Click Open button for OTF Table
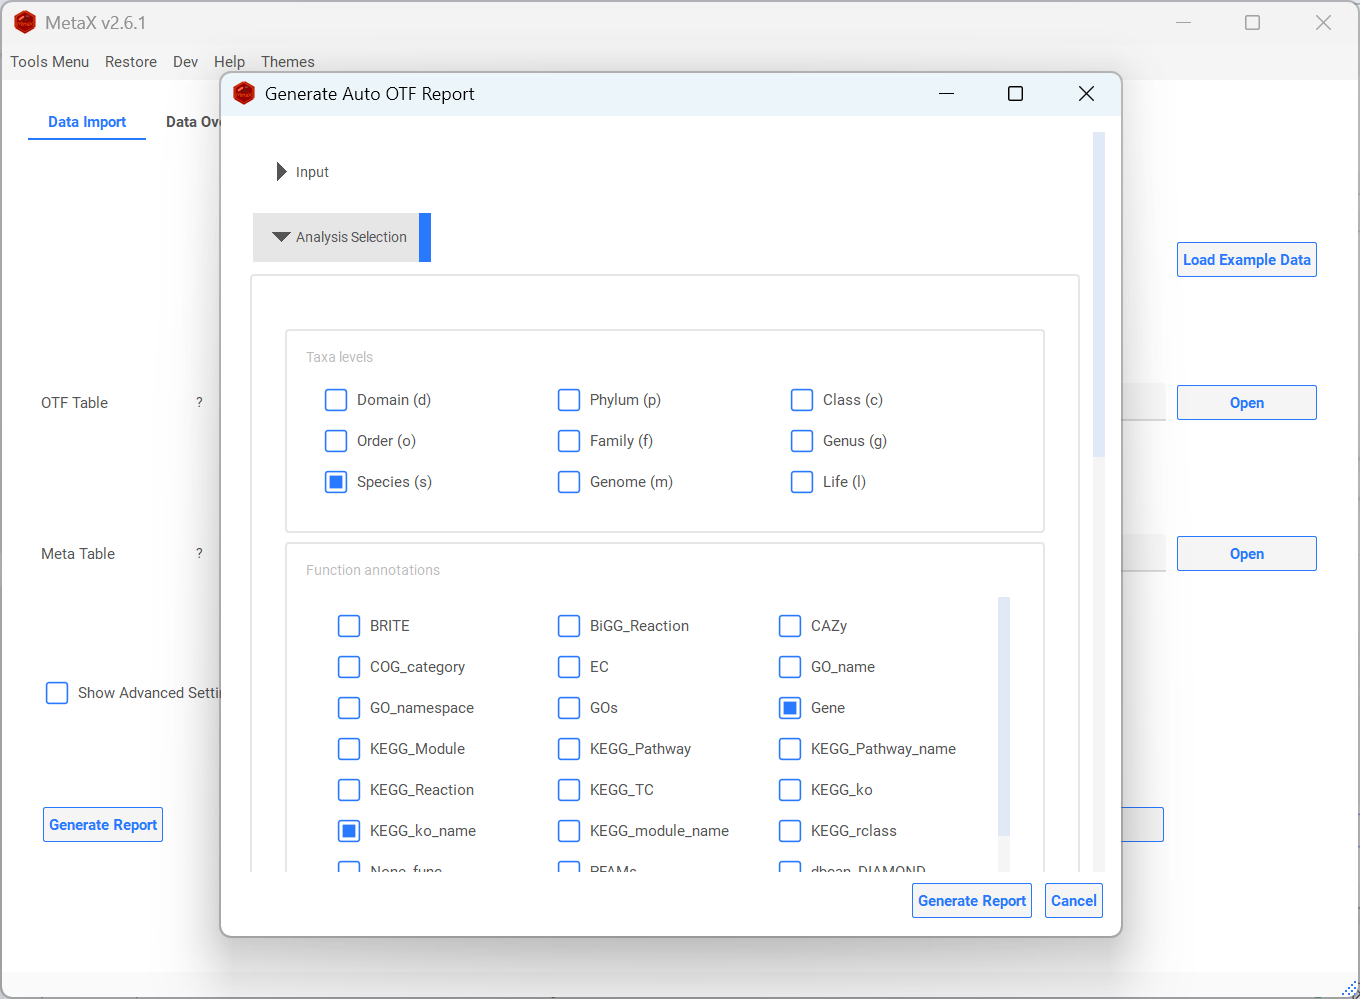This screenshot has width=1360, height=999. (x=1247, y=403)
